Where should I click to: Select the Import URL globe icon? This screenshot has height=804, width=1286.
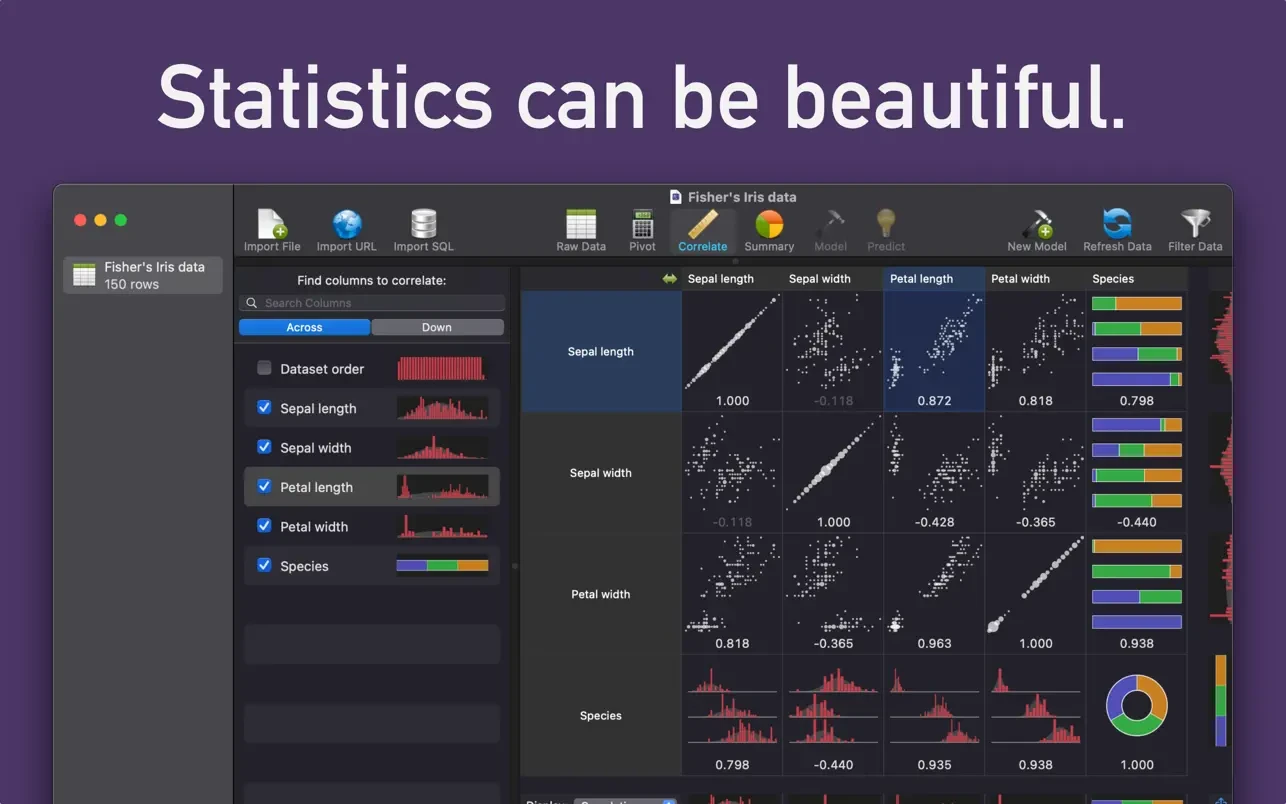[x=346, y=231]
